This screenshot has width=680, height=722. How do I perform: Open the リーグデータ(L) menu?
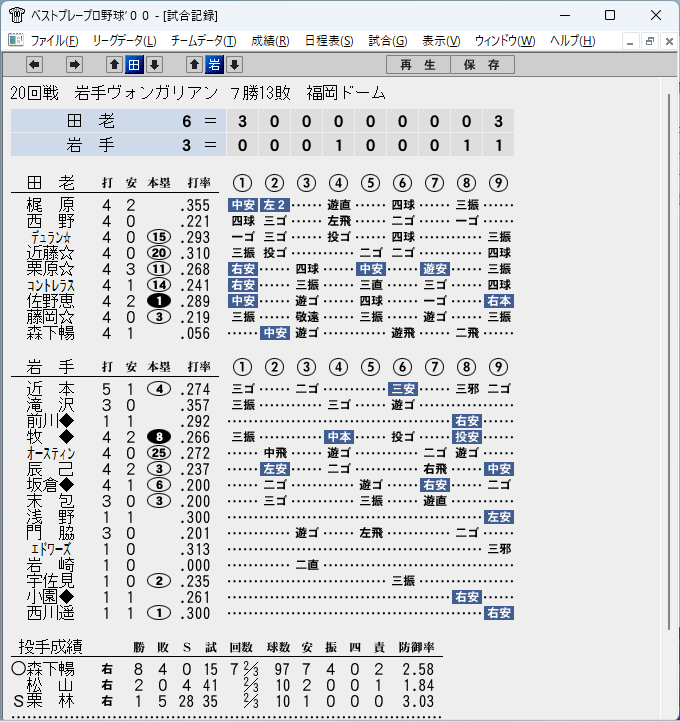[x=124, y=41]
